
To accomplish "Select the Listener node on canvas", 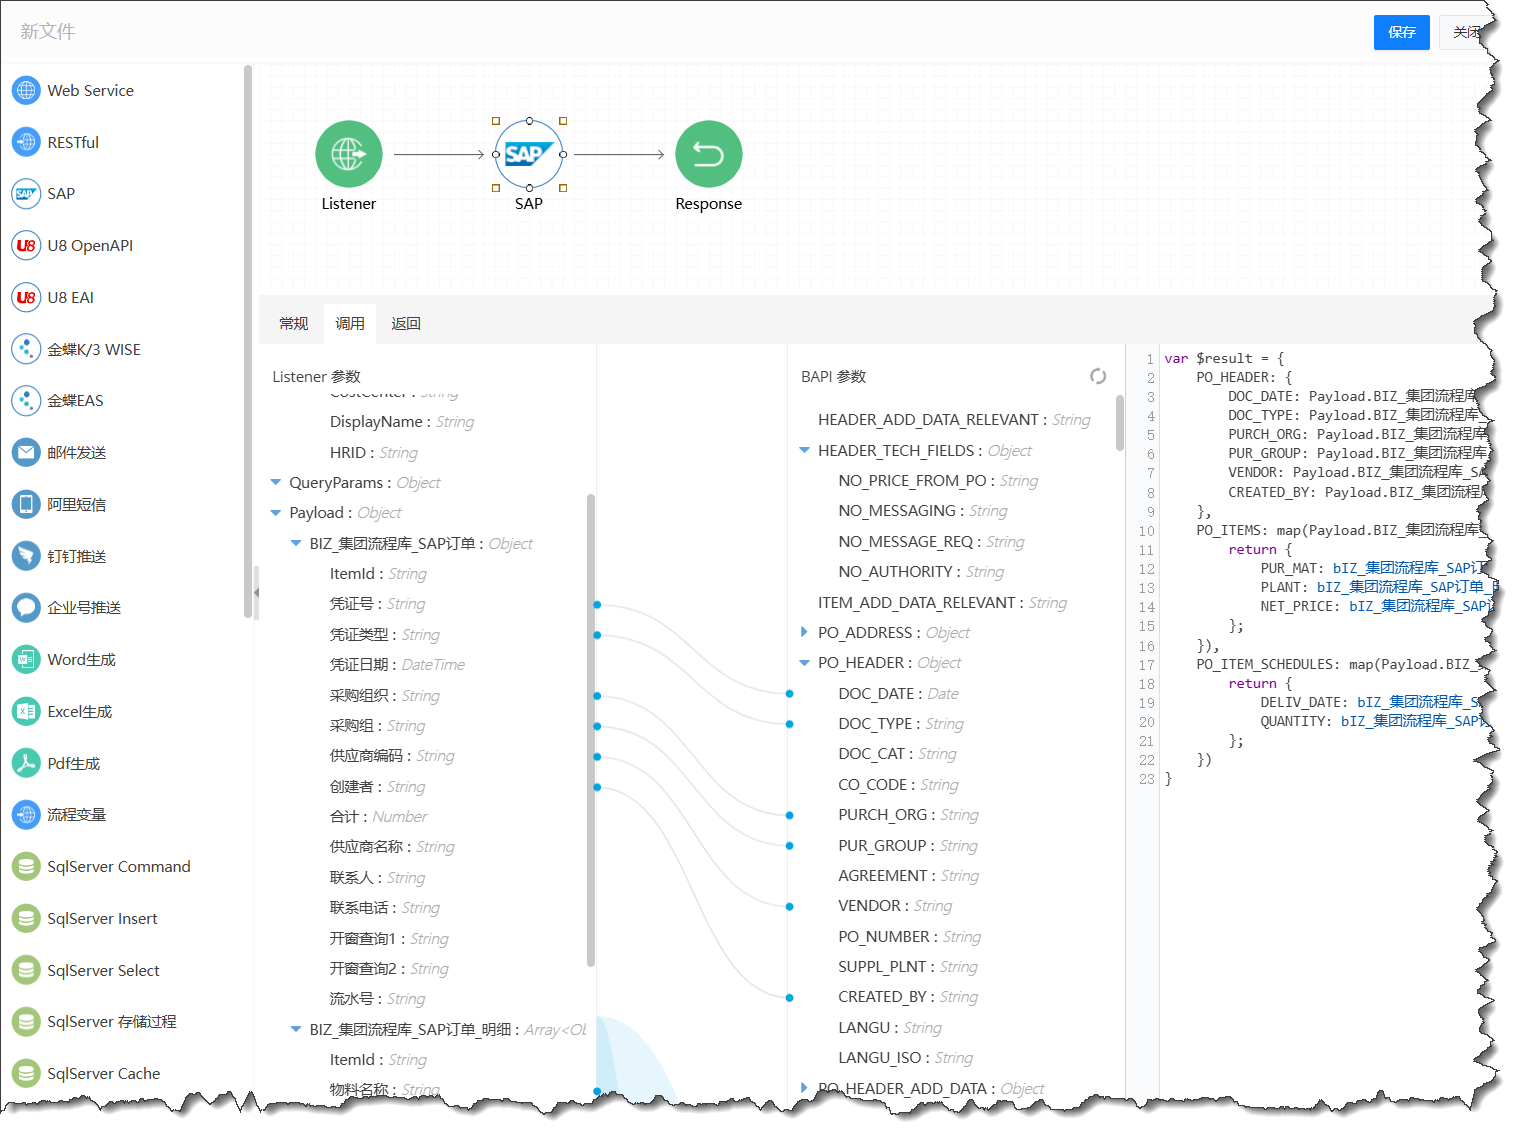I will pyautogui.click(x=348, y=154).
